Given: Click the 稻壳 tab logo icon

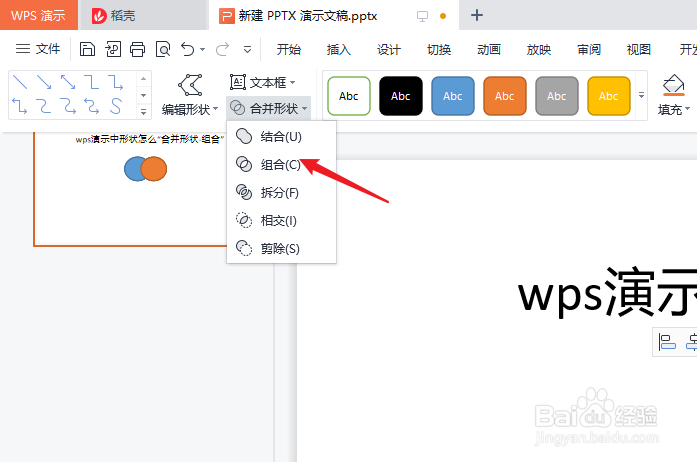Looking at the screenshot, I should 99,16.
